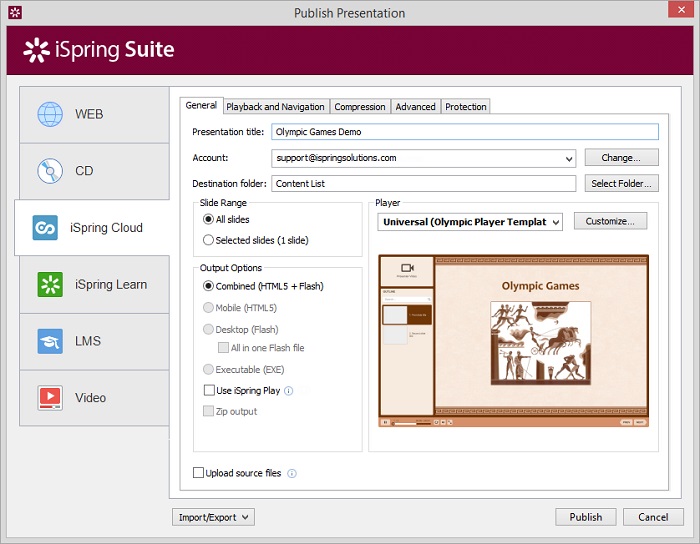Click the WEB globe icon

tap(50, 114)
